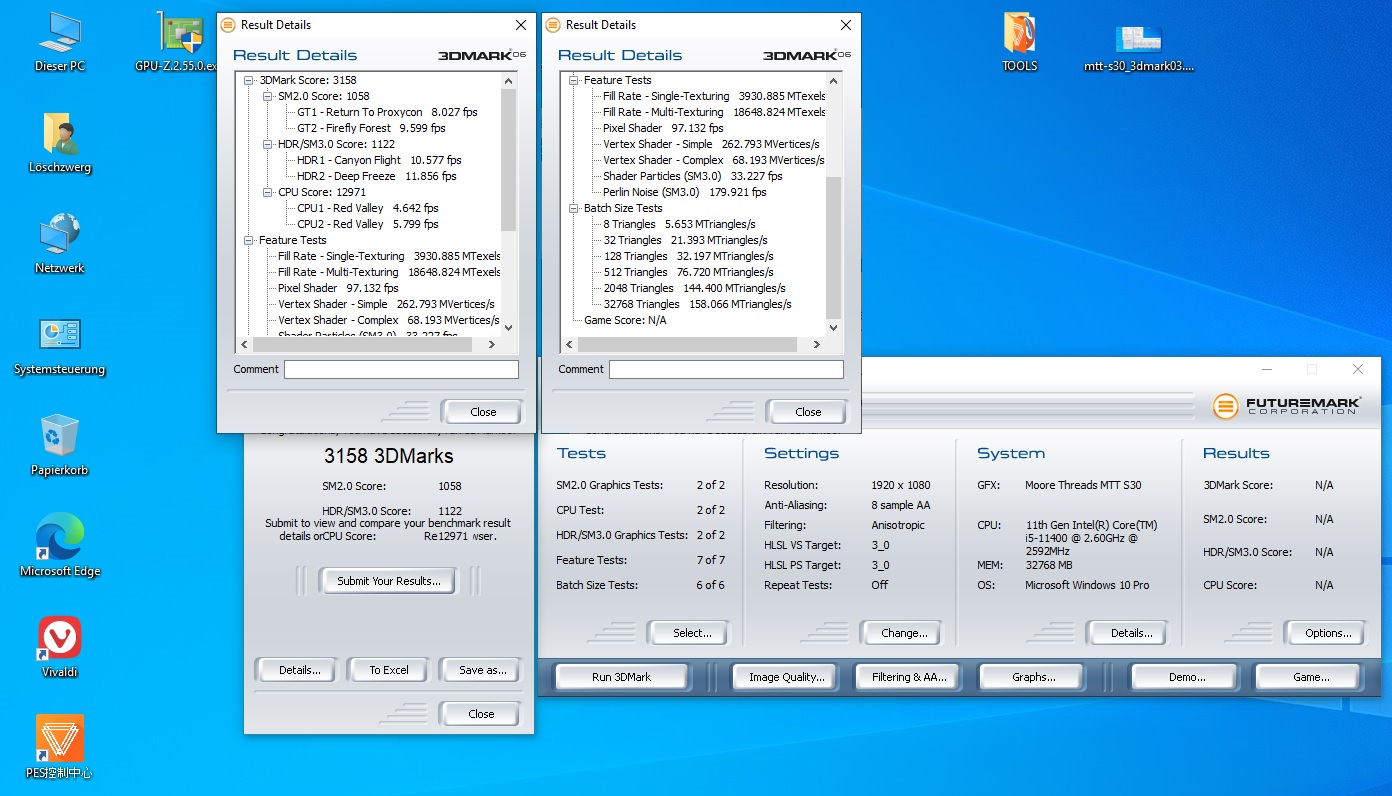Select Game Score: N/A row
The height and width of the screenshot is (796, 1392).
[625, 320]
